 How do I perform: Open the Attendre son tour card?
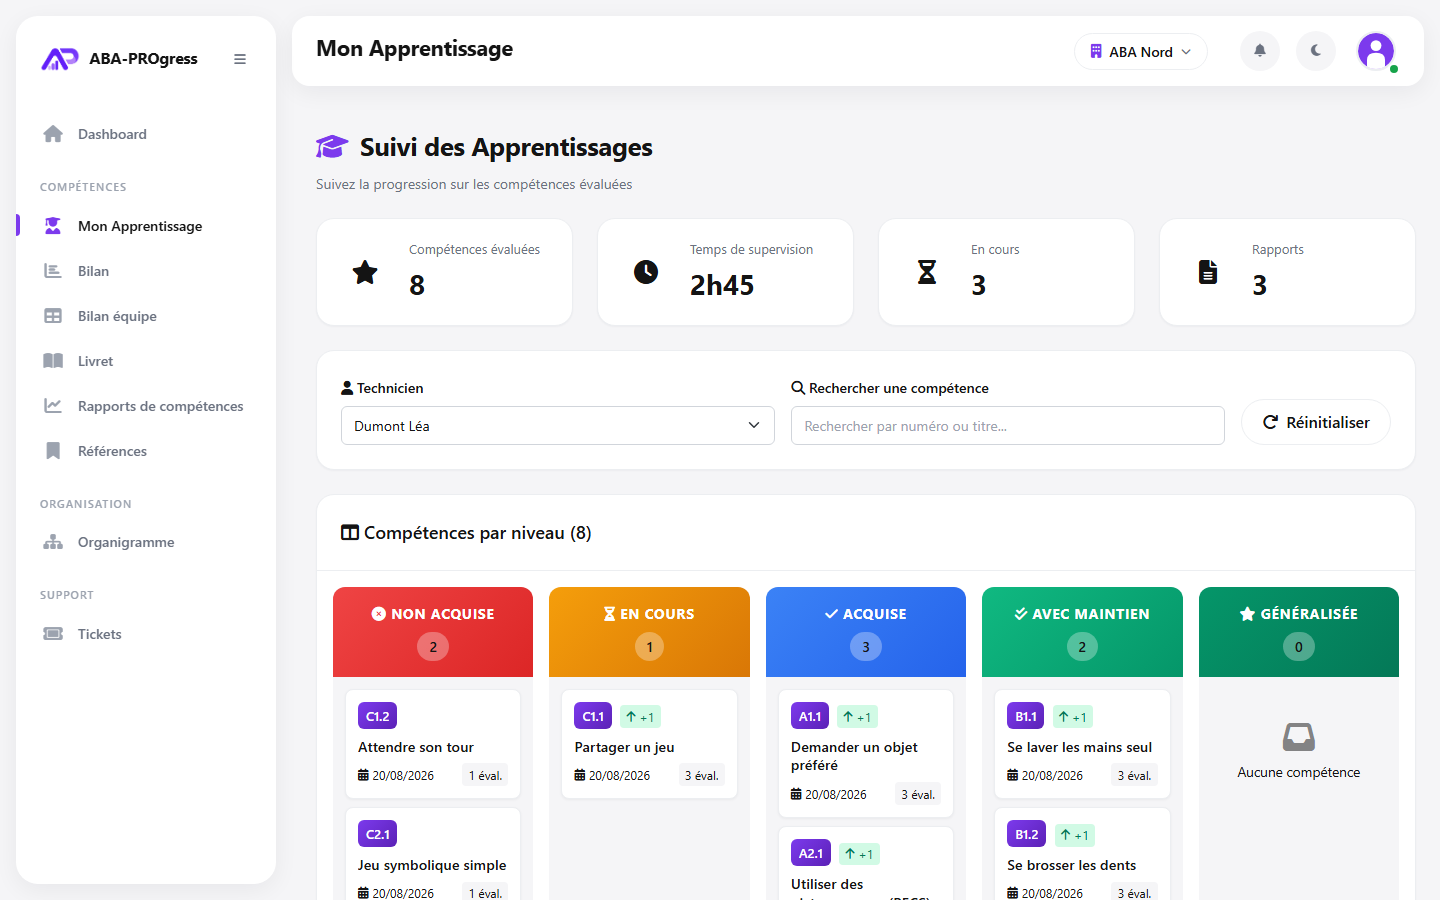(433, 744)
